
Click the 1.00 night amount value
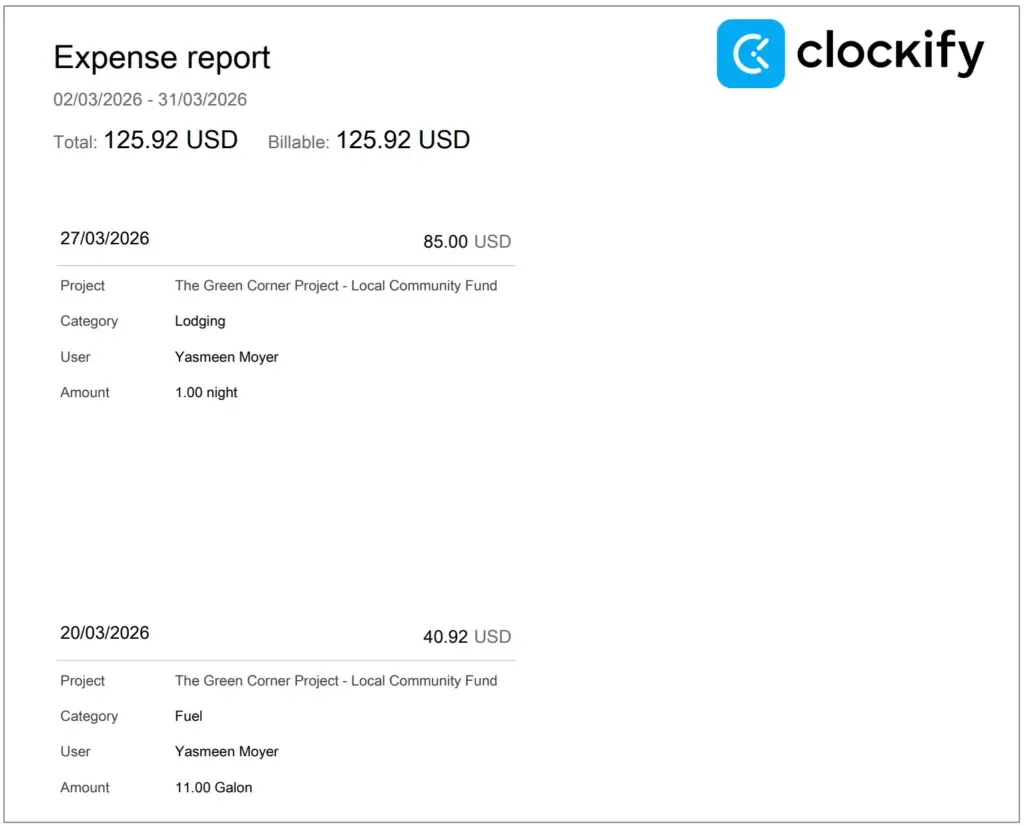coord(206,392)
